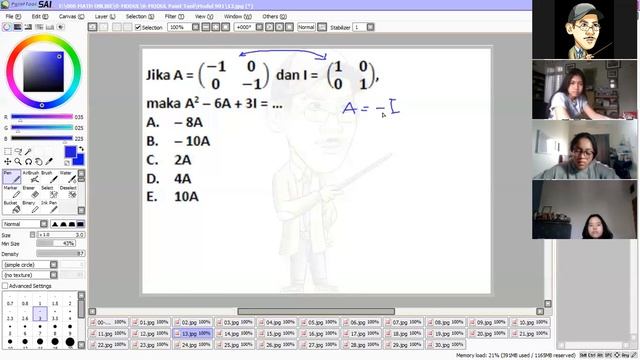Open the Stabilizer value dropdown
The height and width of the screenshot is (360, 640).
click(x=370, y=27)
